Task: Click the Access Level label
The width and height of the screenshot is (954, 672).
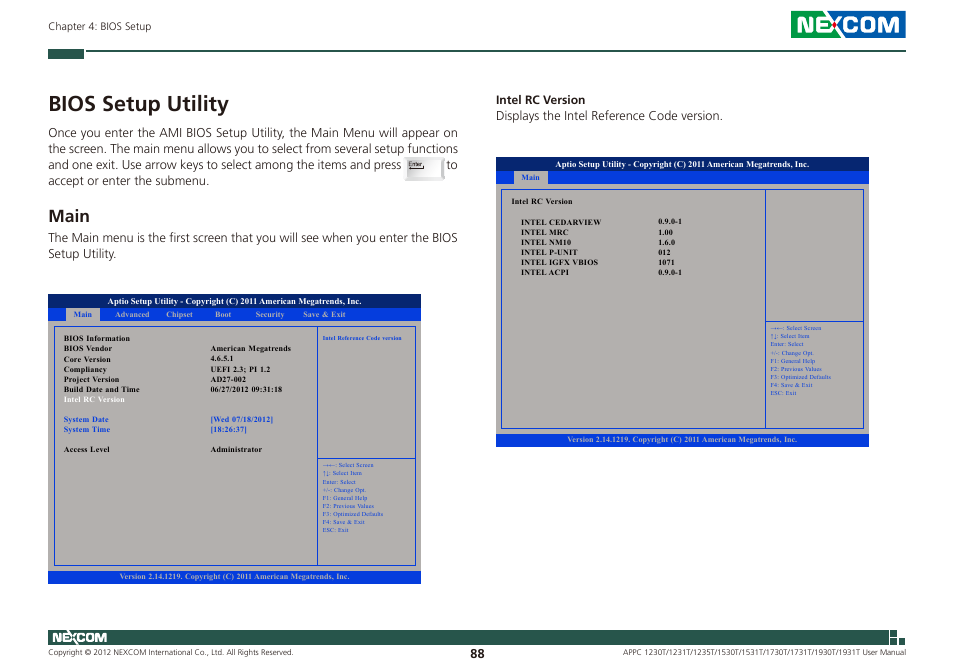Action: click(x=86, y=449)
